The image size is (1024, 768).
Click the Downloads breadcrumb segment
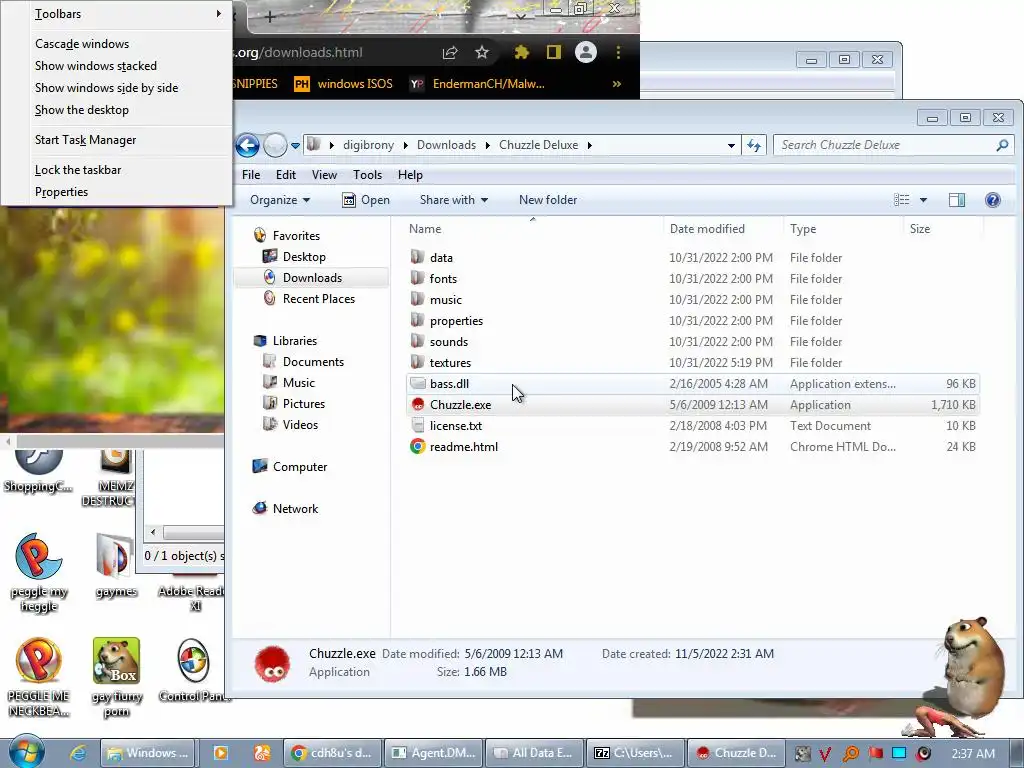click(446, 145)
